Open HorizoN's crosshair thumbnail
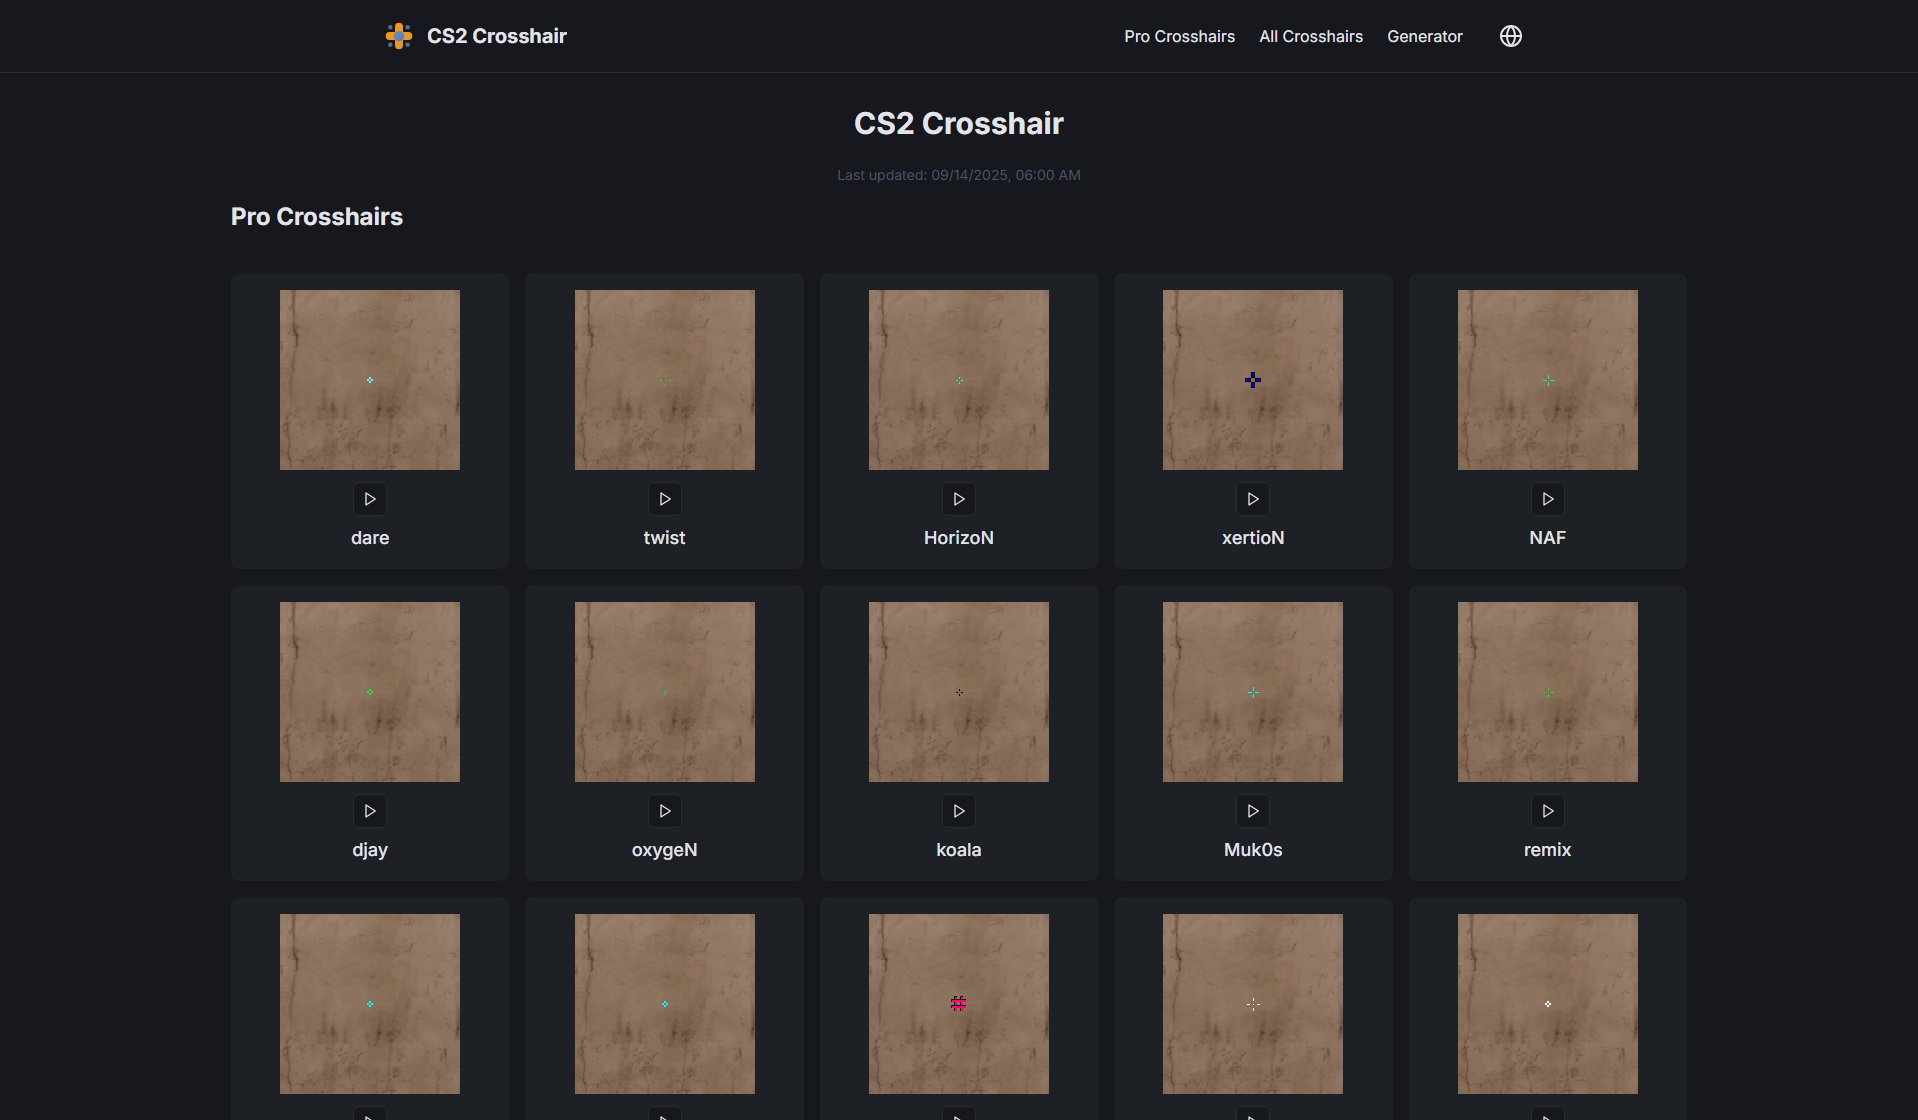Viewport: 1918px width, 1120px height. coord(959,380)
